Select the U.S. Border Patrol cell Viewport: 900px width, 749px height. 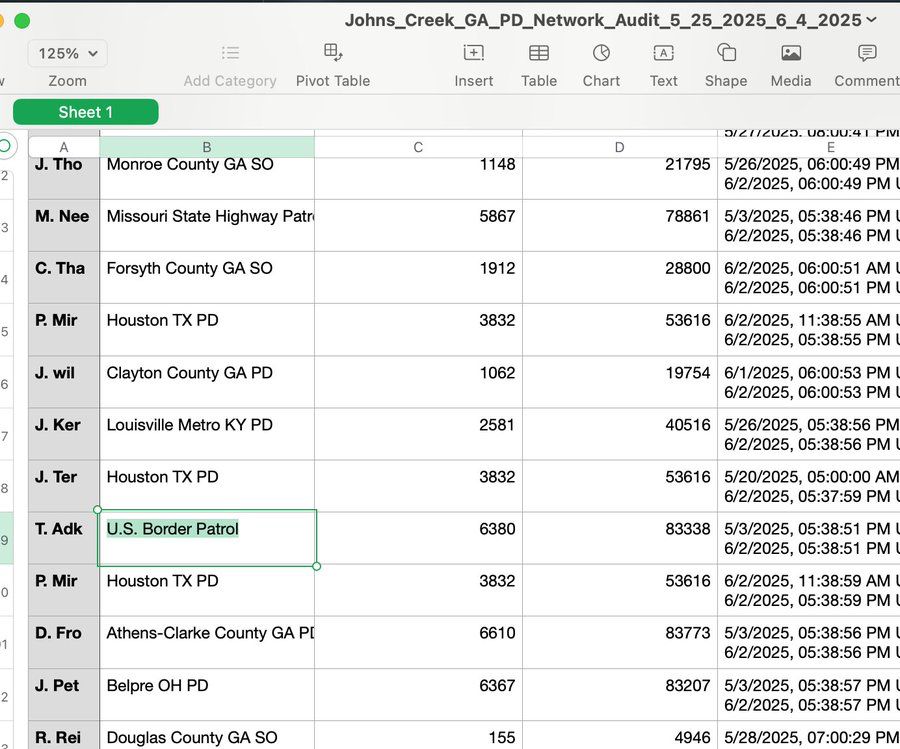coord(207,538)
